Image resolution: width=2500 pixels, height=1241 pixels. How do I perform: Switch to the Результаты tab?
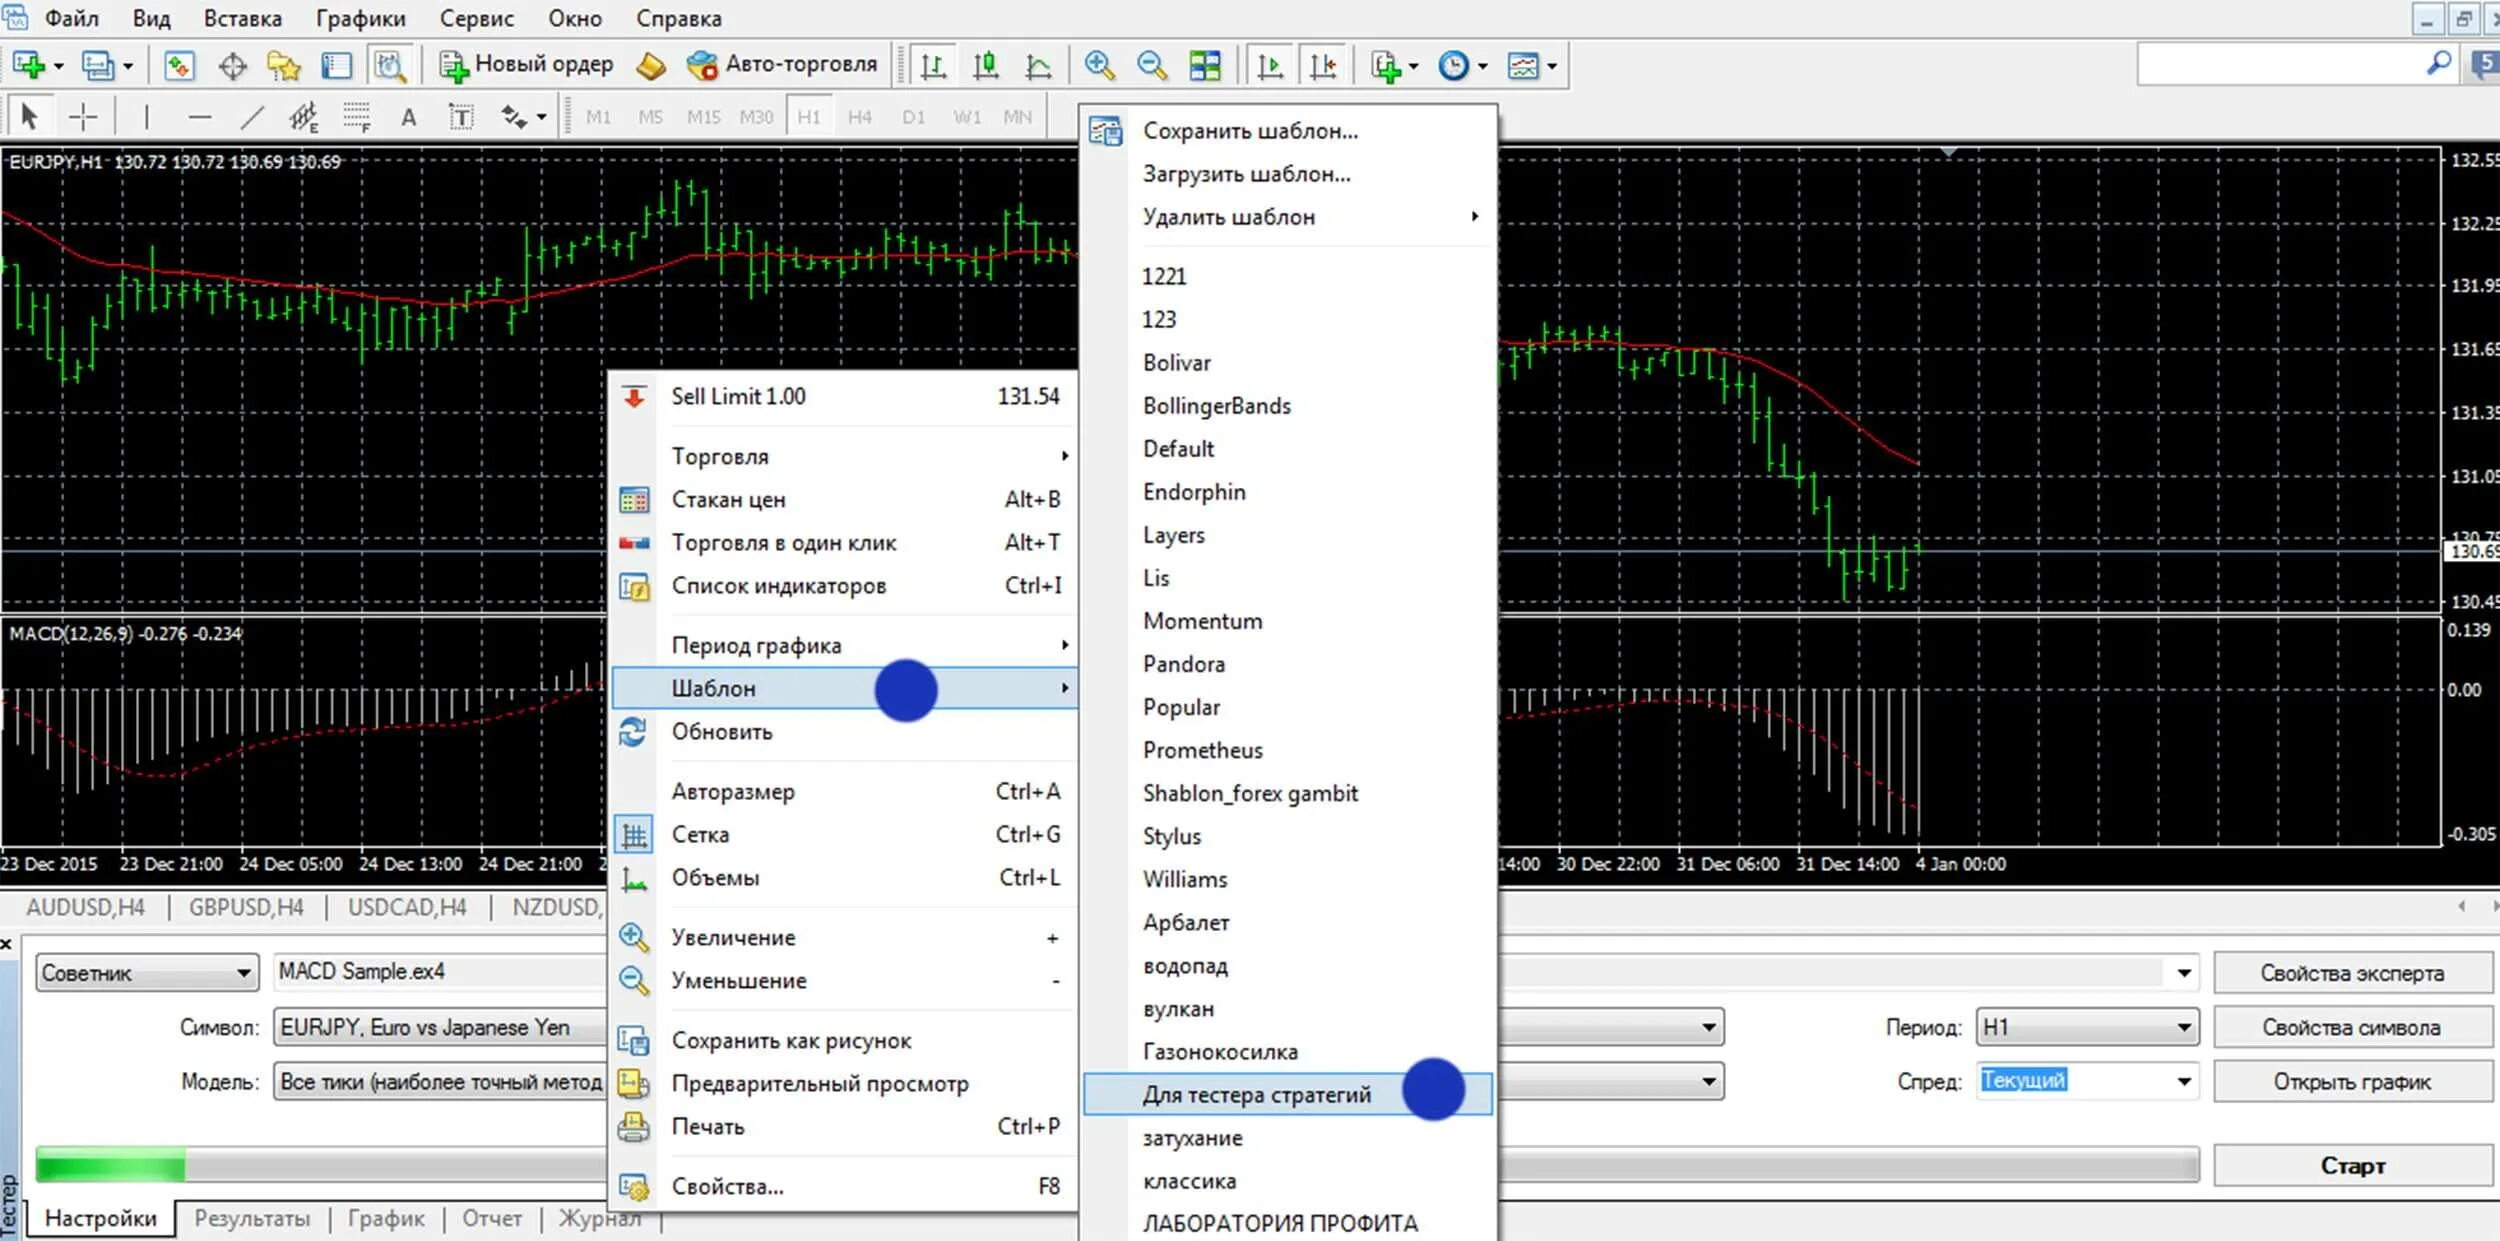tap(252, 1218)
